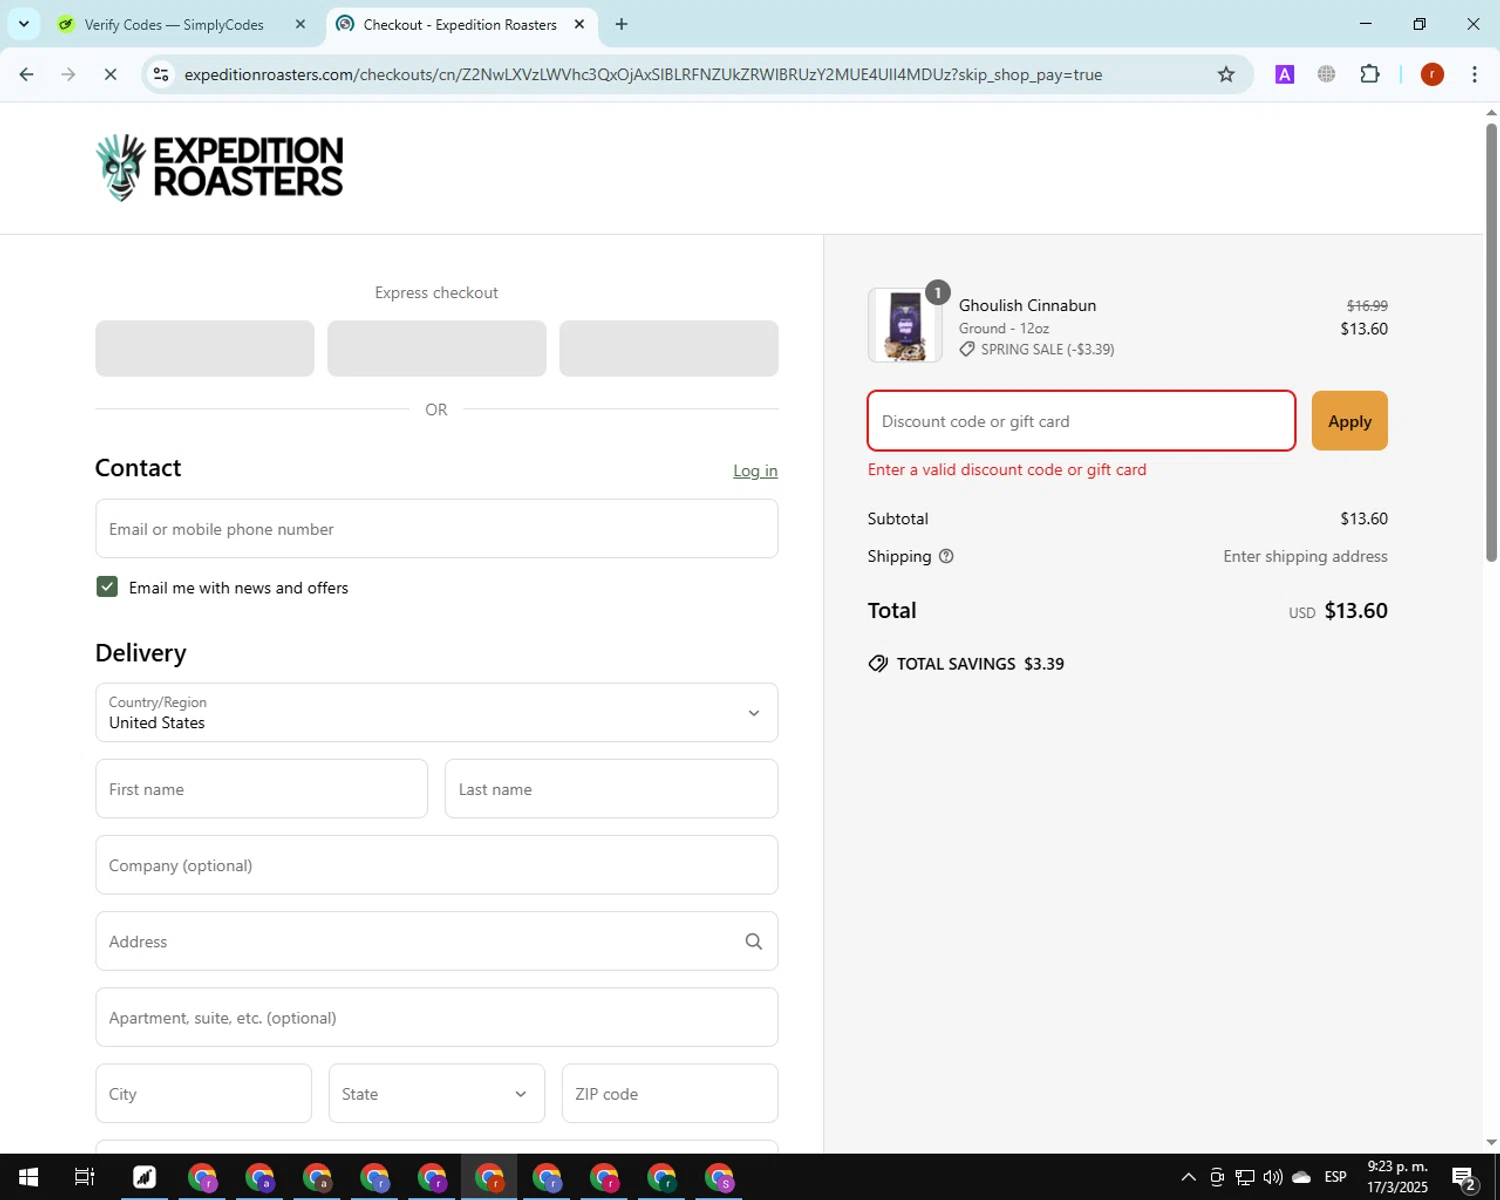Open the network icon in system tray
1500x1200 pixels.
click(x=1244, y=1177)
